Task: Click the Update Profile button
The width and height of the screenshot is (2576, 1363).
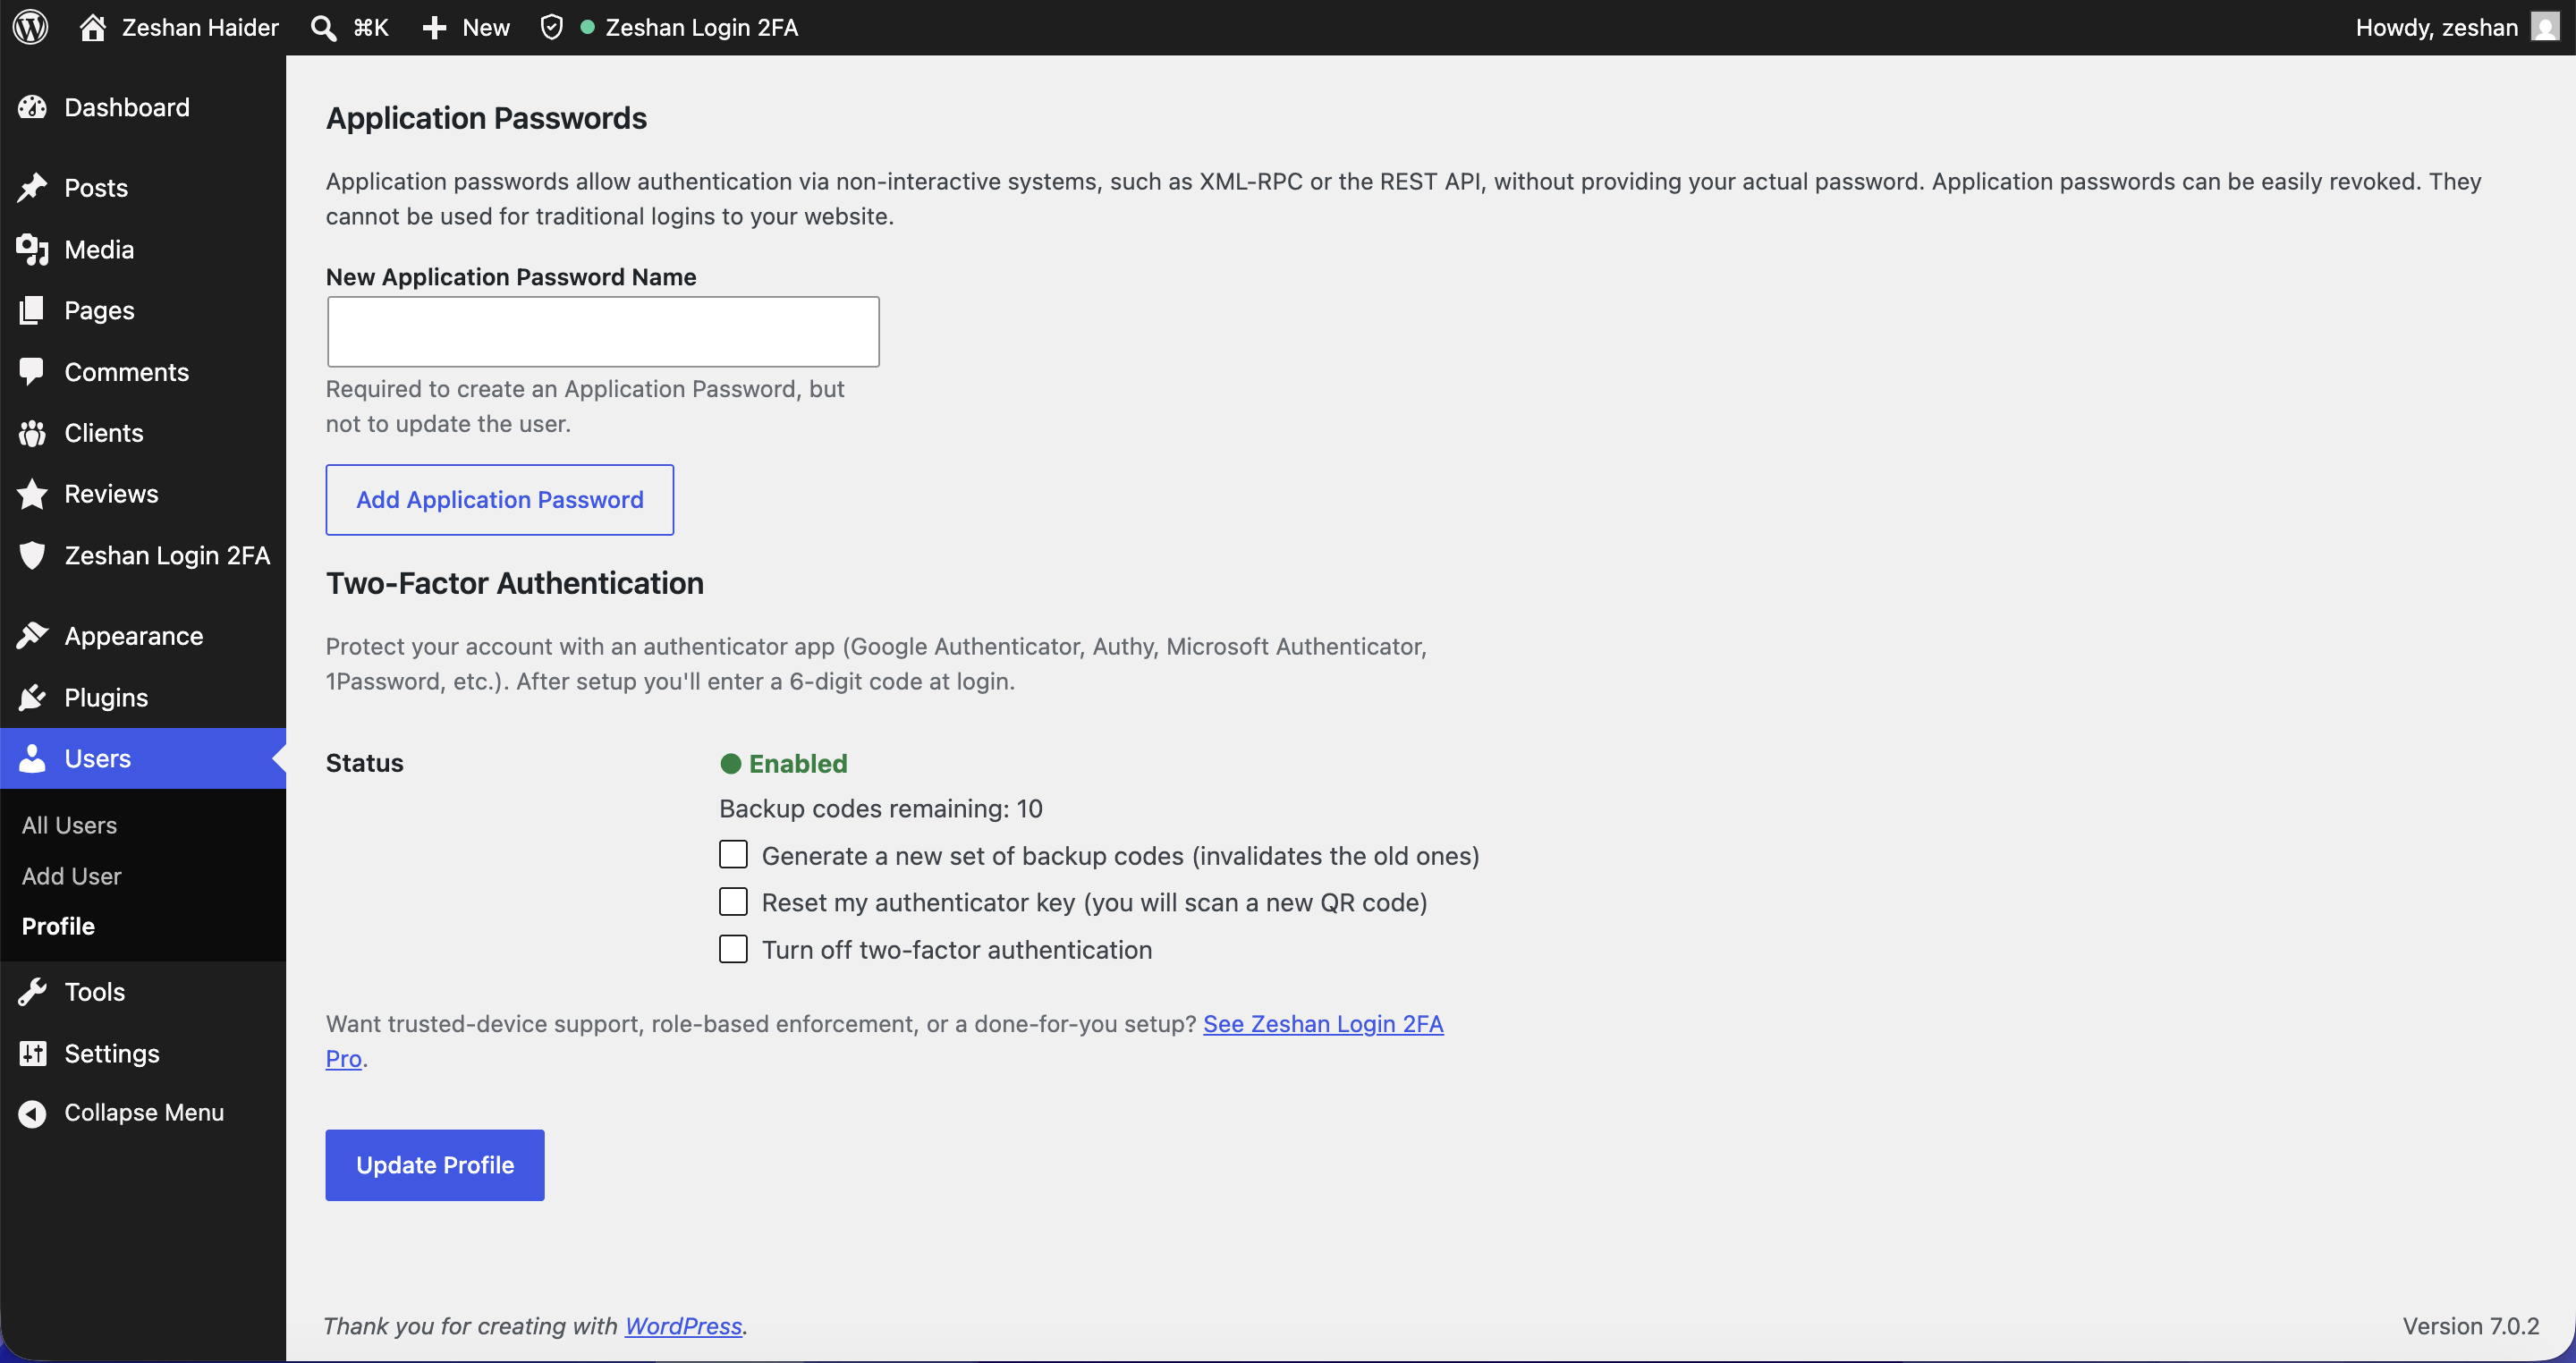Action: (x=434, y=1165)
